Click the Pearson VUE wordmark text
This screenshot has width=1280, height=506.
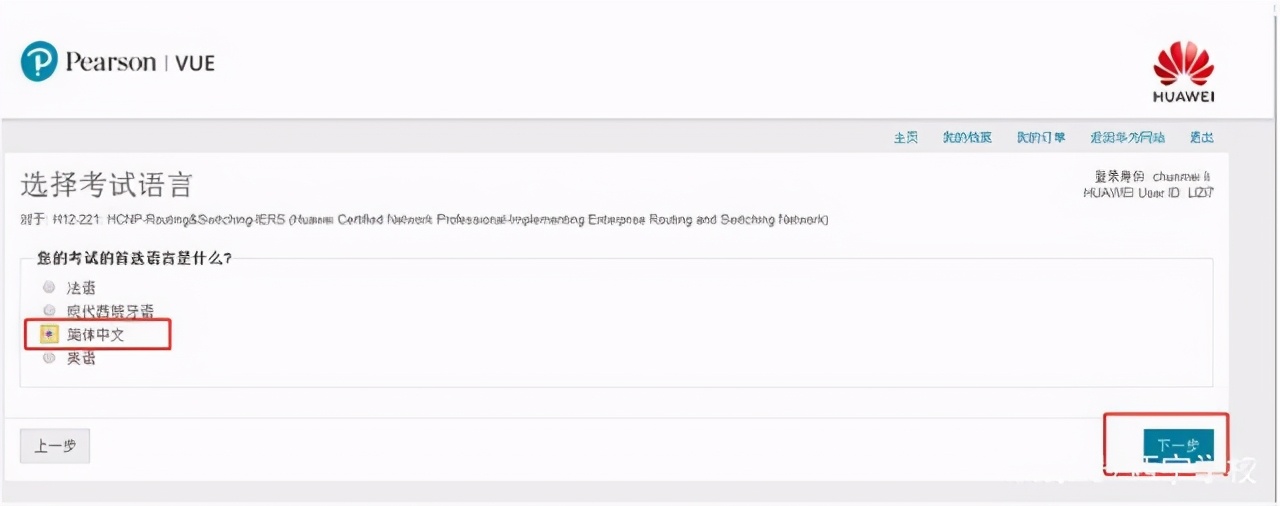140,62
